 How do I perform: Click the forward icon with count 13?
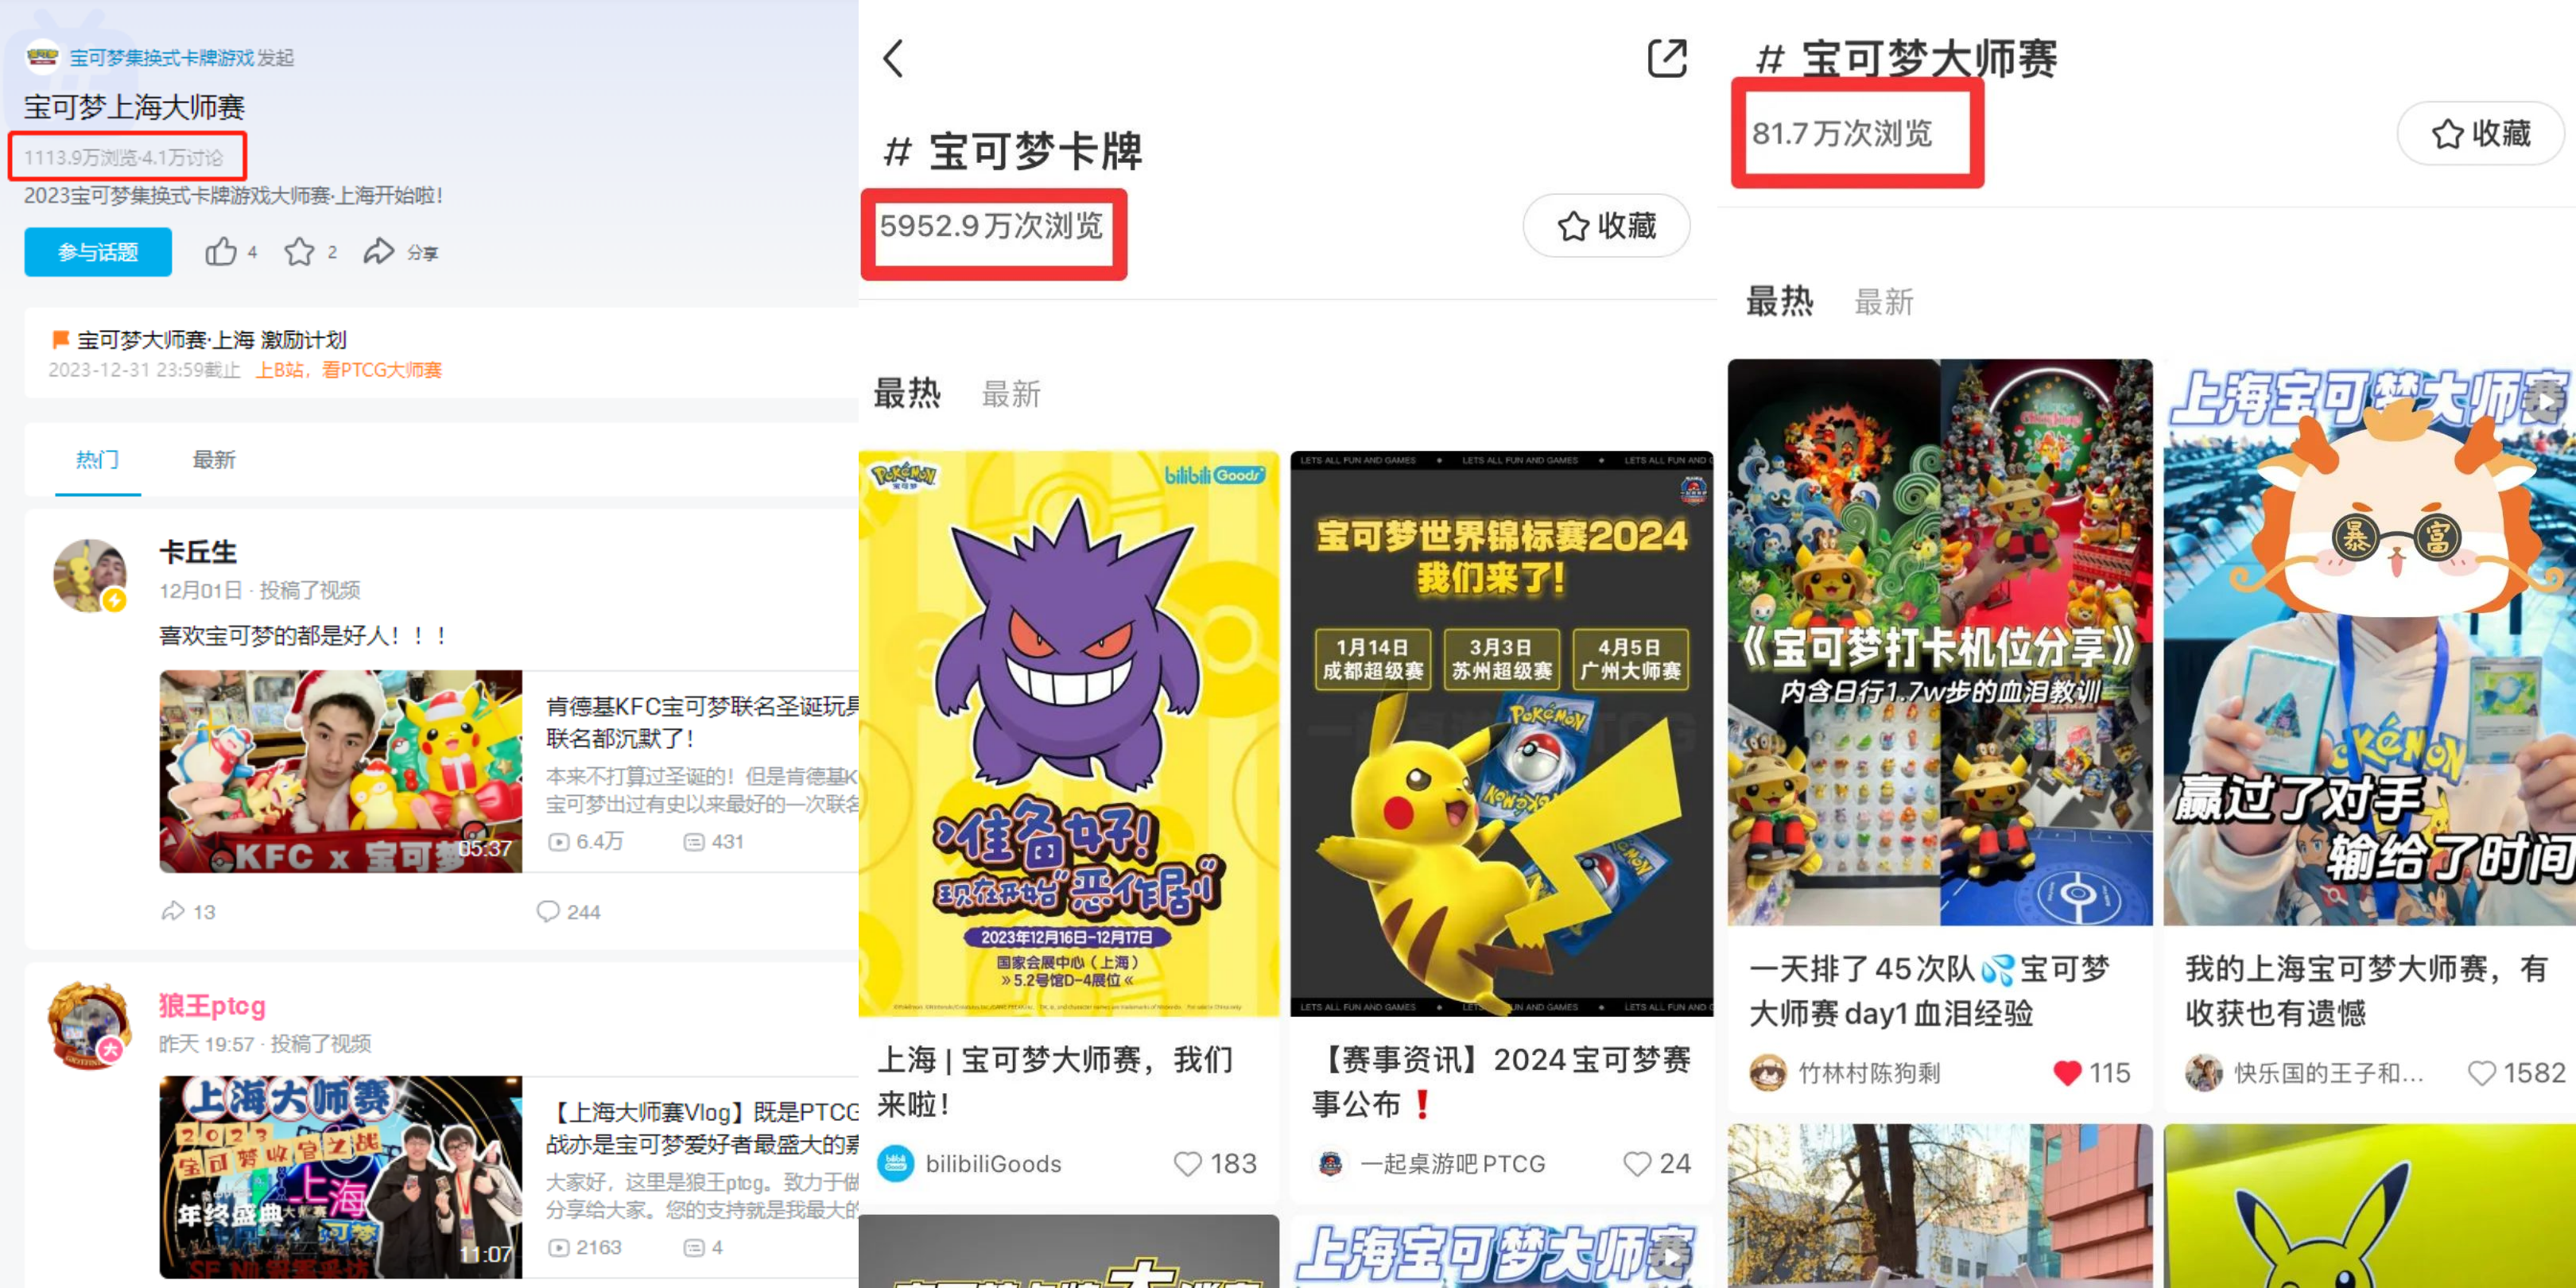coord(173,911)
